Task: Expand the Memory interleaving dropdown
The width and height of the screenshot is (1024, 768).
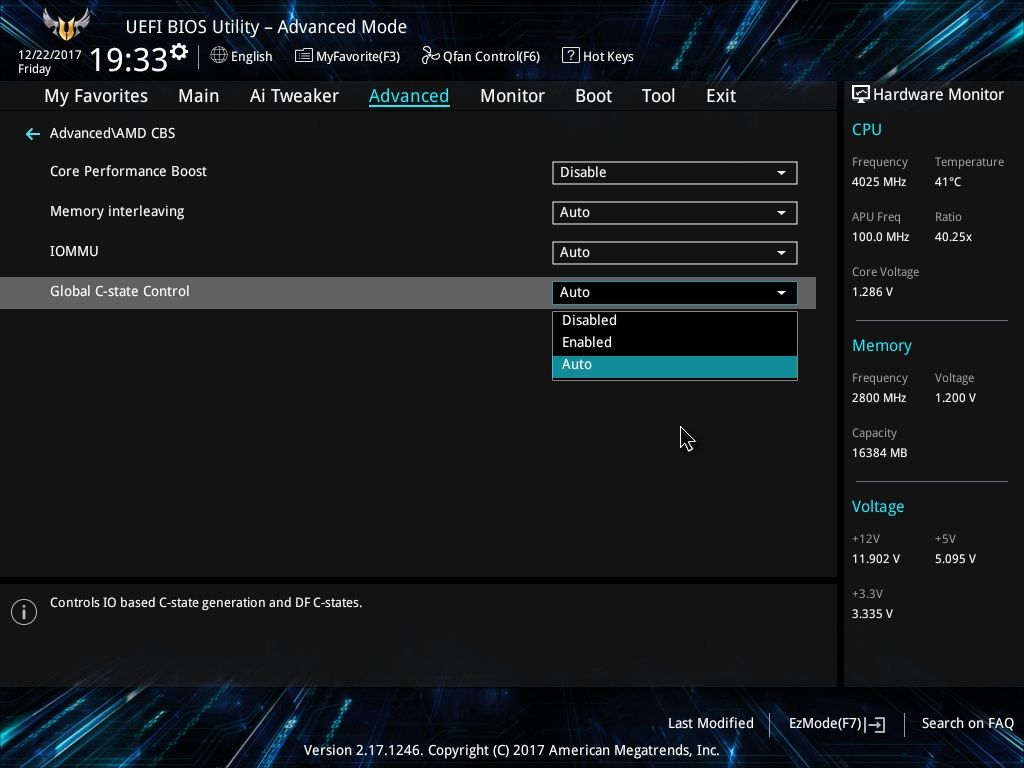Action: (x=675, y=213)
